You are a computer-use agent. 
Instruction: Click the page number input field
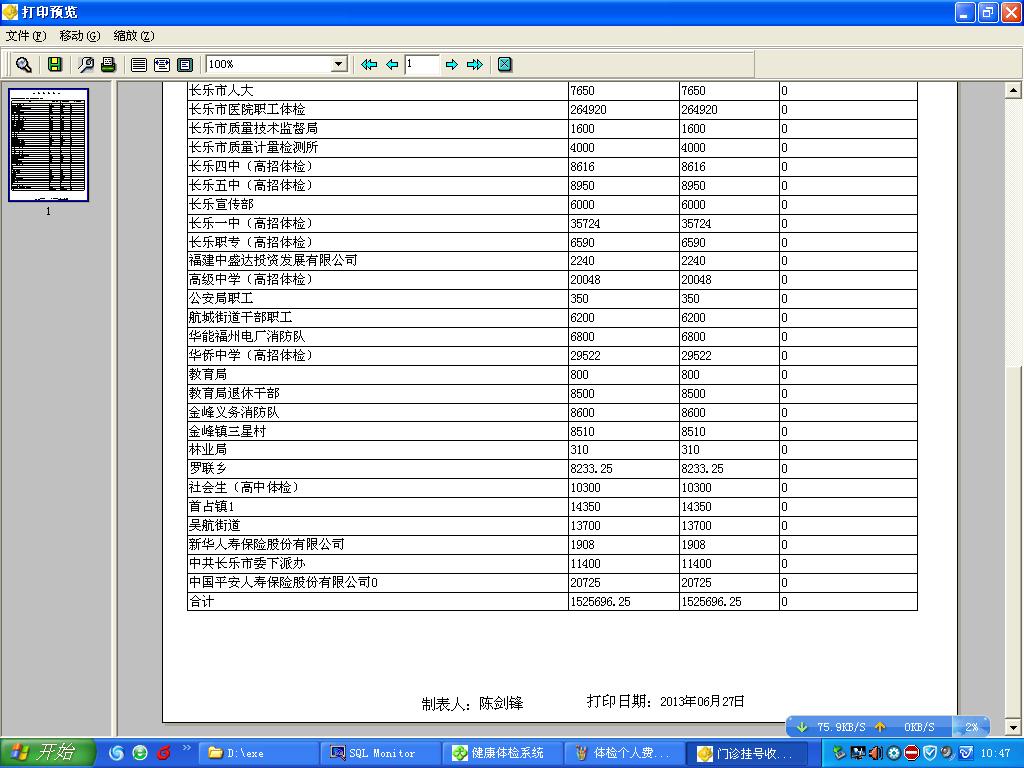click(421, 64)
